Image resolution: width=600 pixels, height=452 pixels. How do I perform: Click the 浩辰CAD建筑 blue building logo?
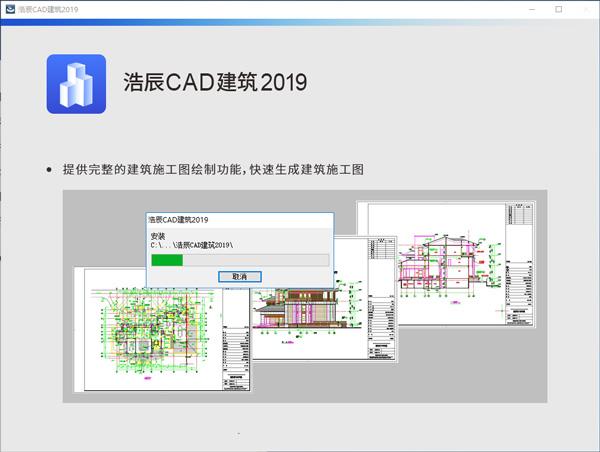click(76, 84)
